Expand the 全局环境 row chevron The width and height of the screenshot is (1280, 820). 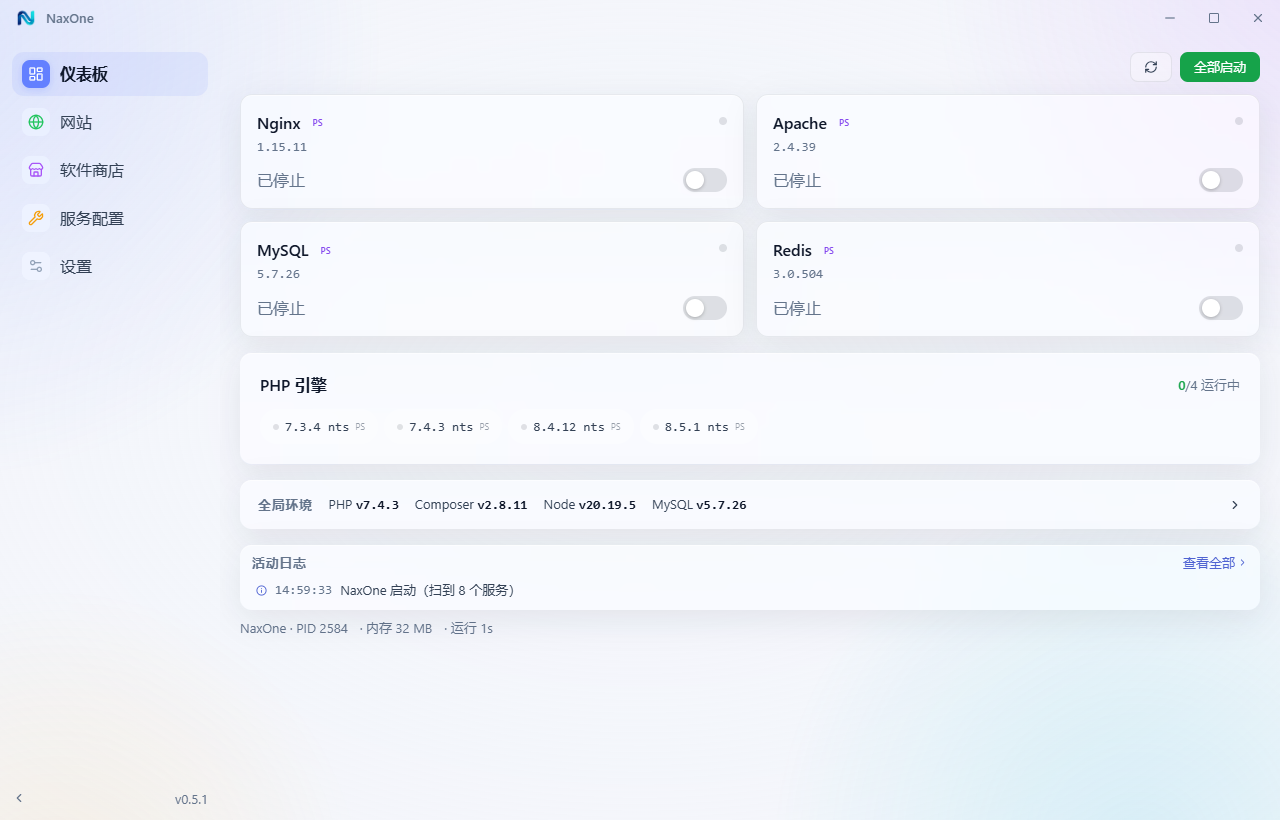1235,505
